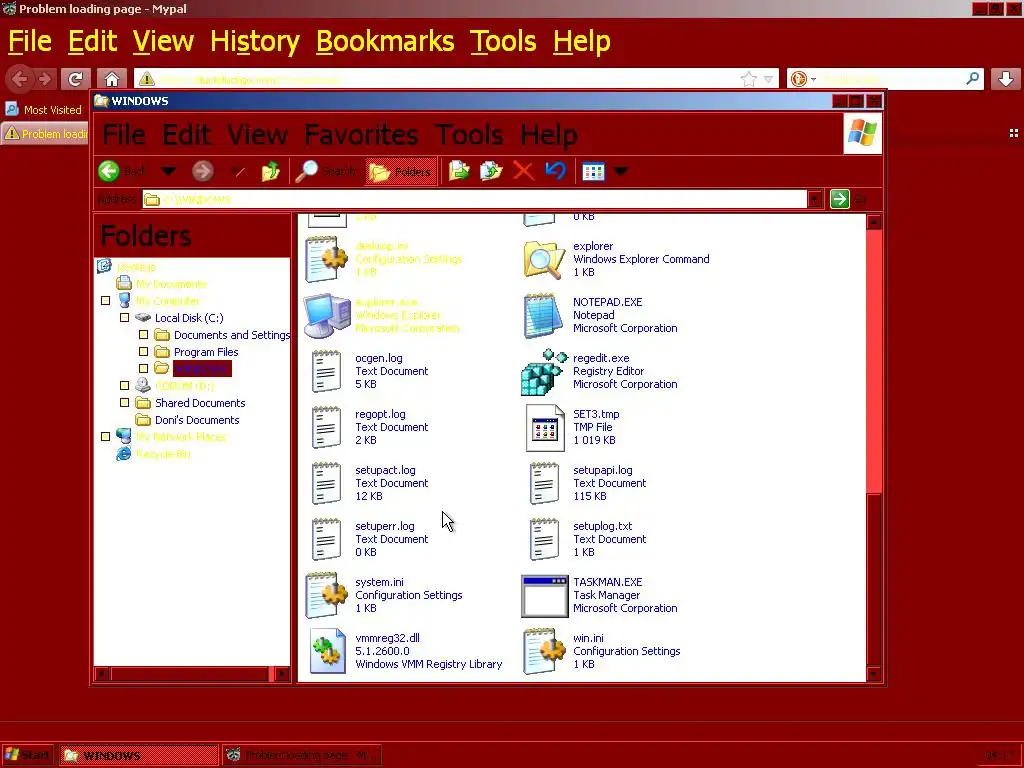
Task: Click the file list vertical scrollbar thumb
Action: [x=874, y=578]
